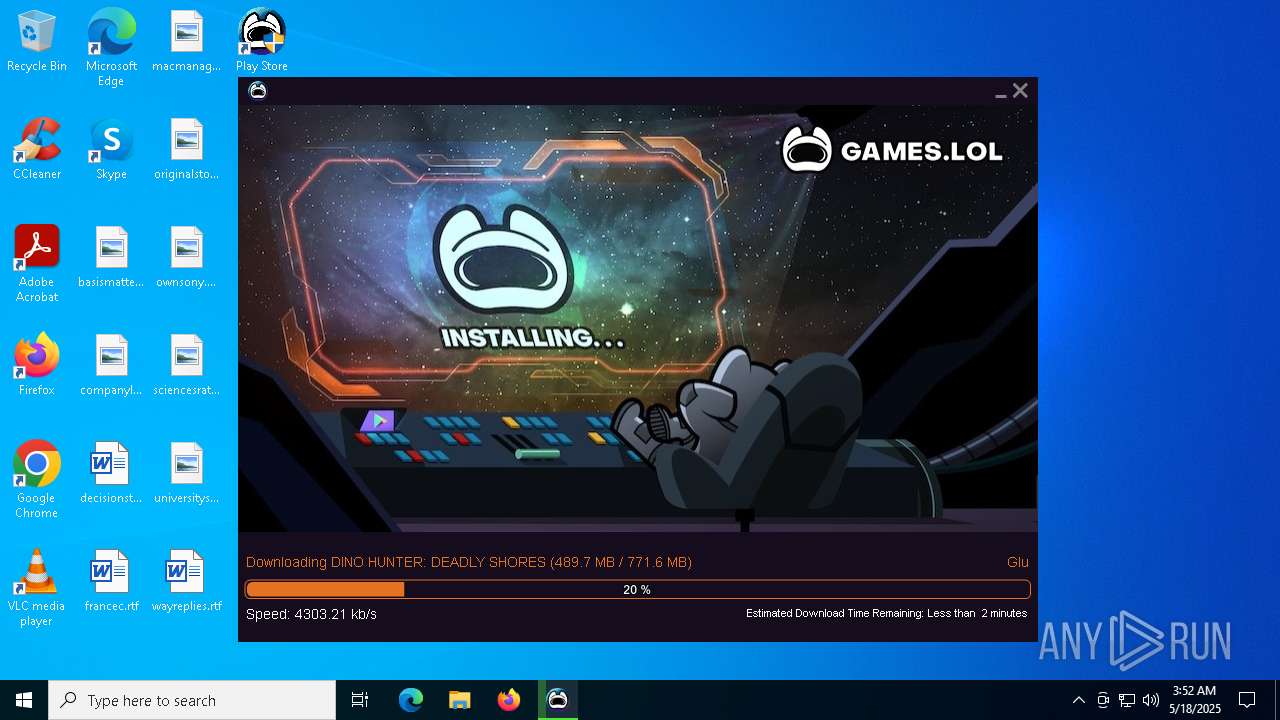Open the Recycle Bin desktop icon
Screen dimensions: 1280x720
[x=37, y=42]
